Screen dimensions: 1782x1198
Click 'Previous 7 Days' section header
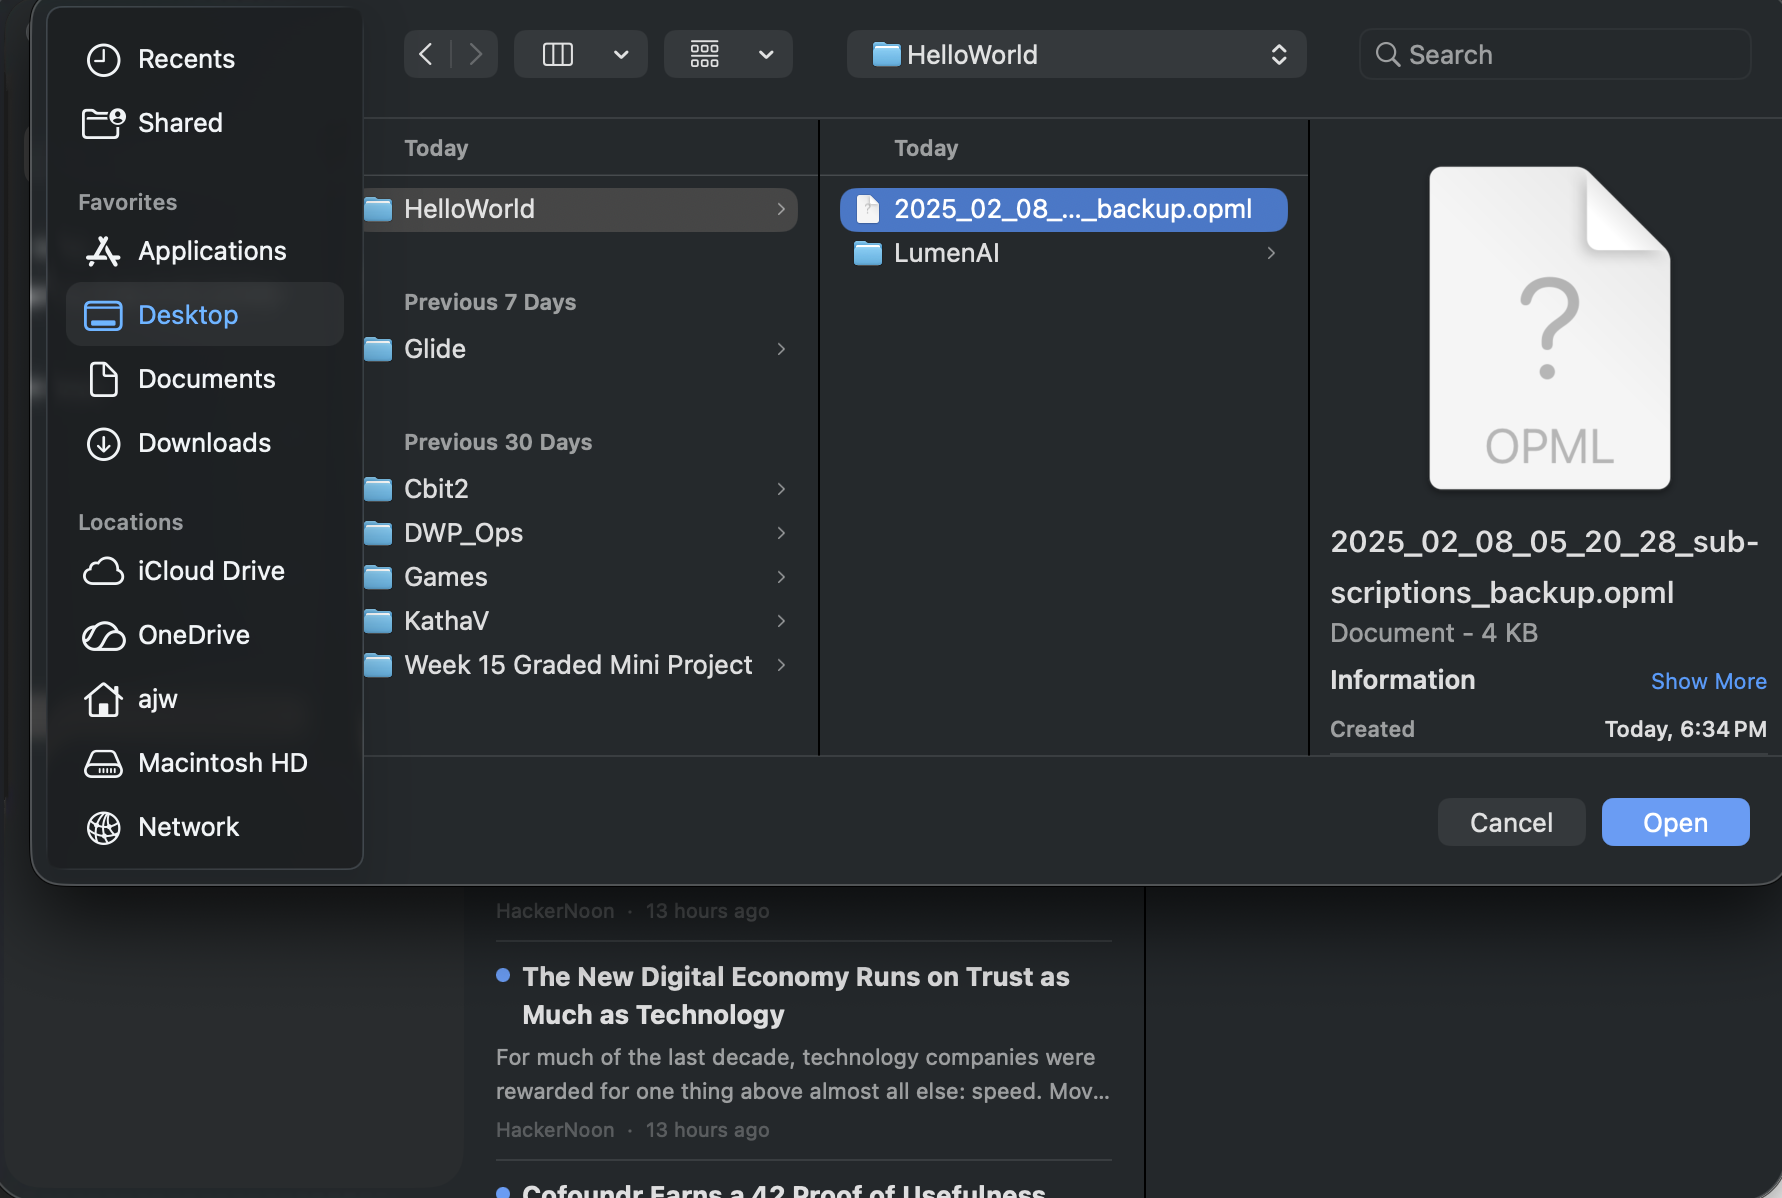[x=490, y=302]
